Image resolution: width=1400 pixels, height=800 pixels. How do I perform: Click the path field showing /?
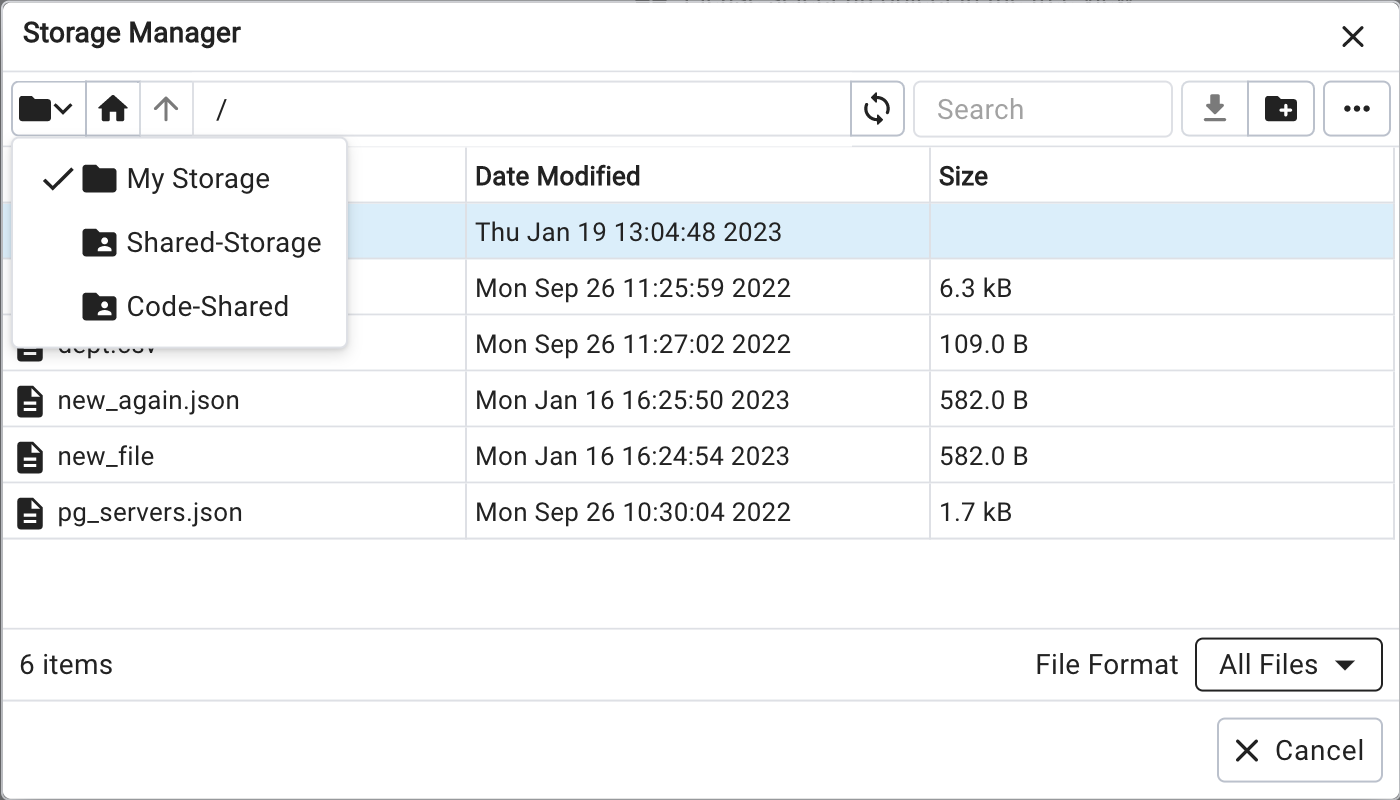point(520,109)
